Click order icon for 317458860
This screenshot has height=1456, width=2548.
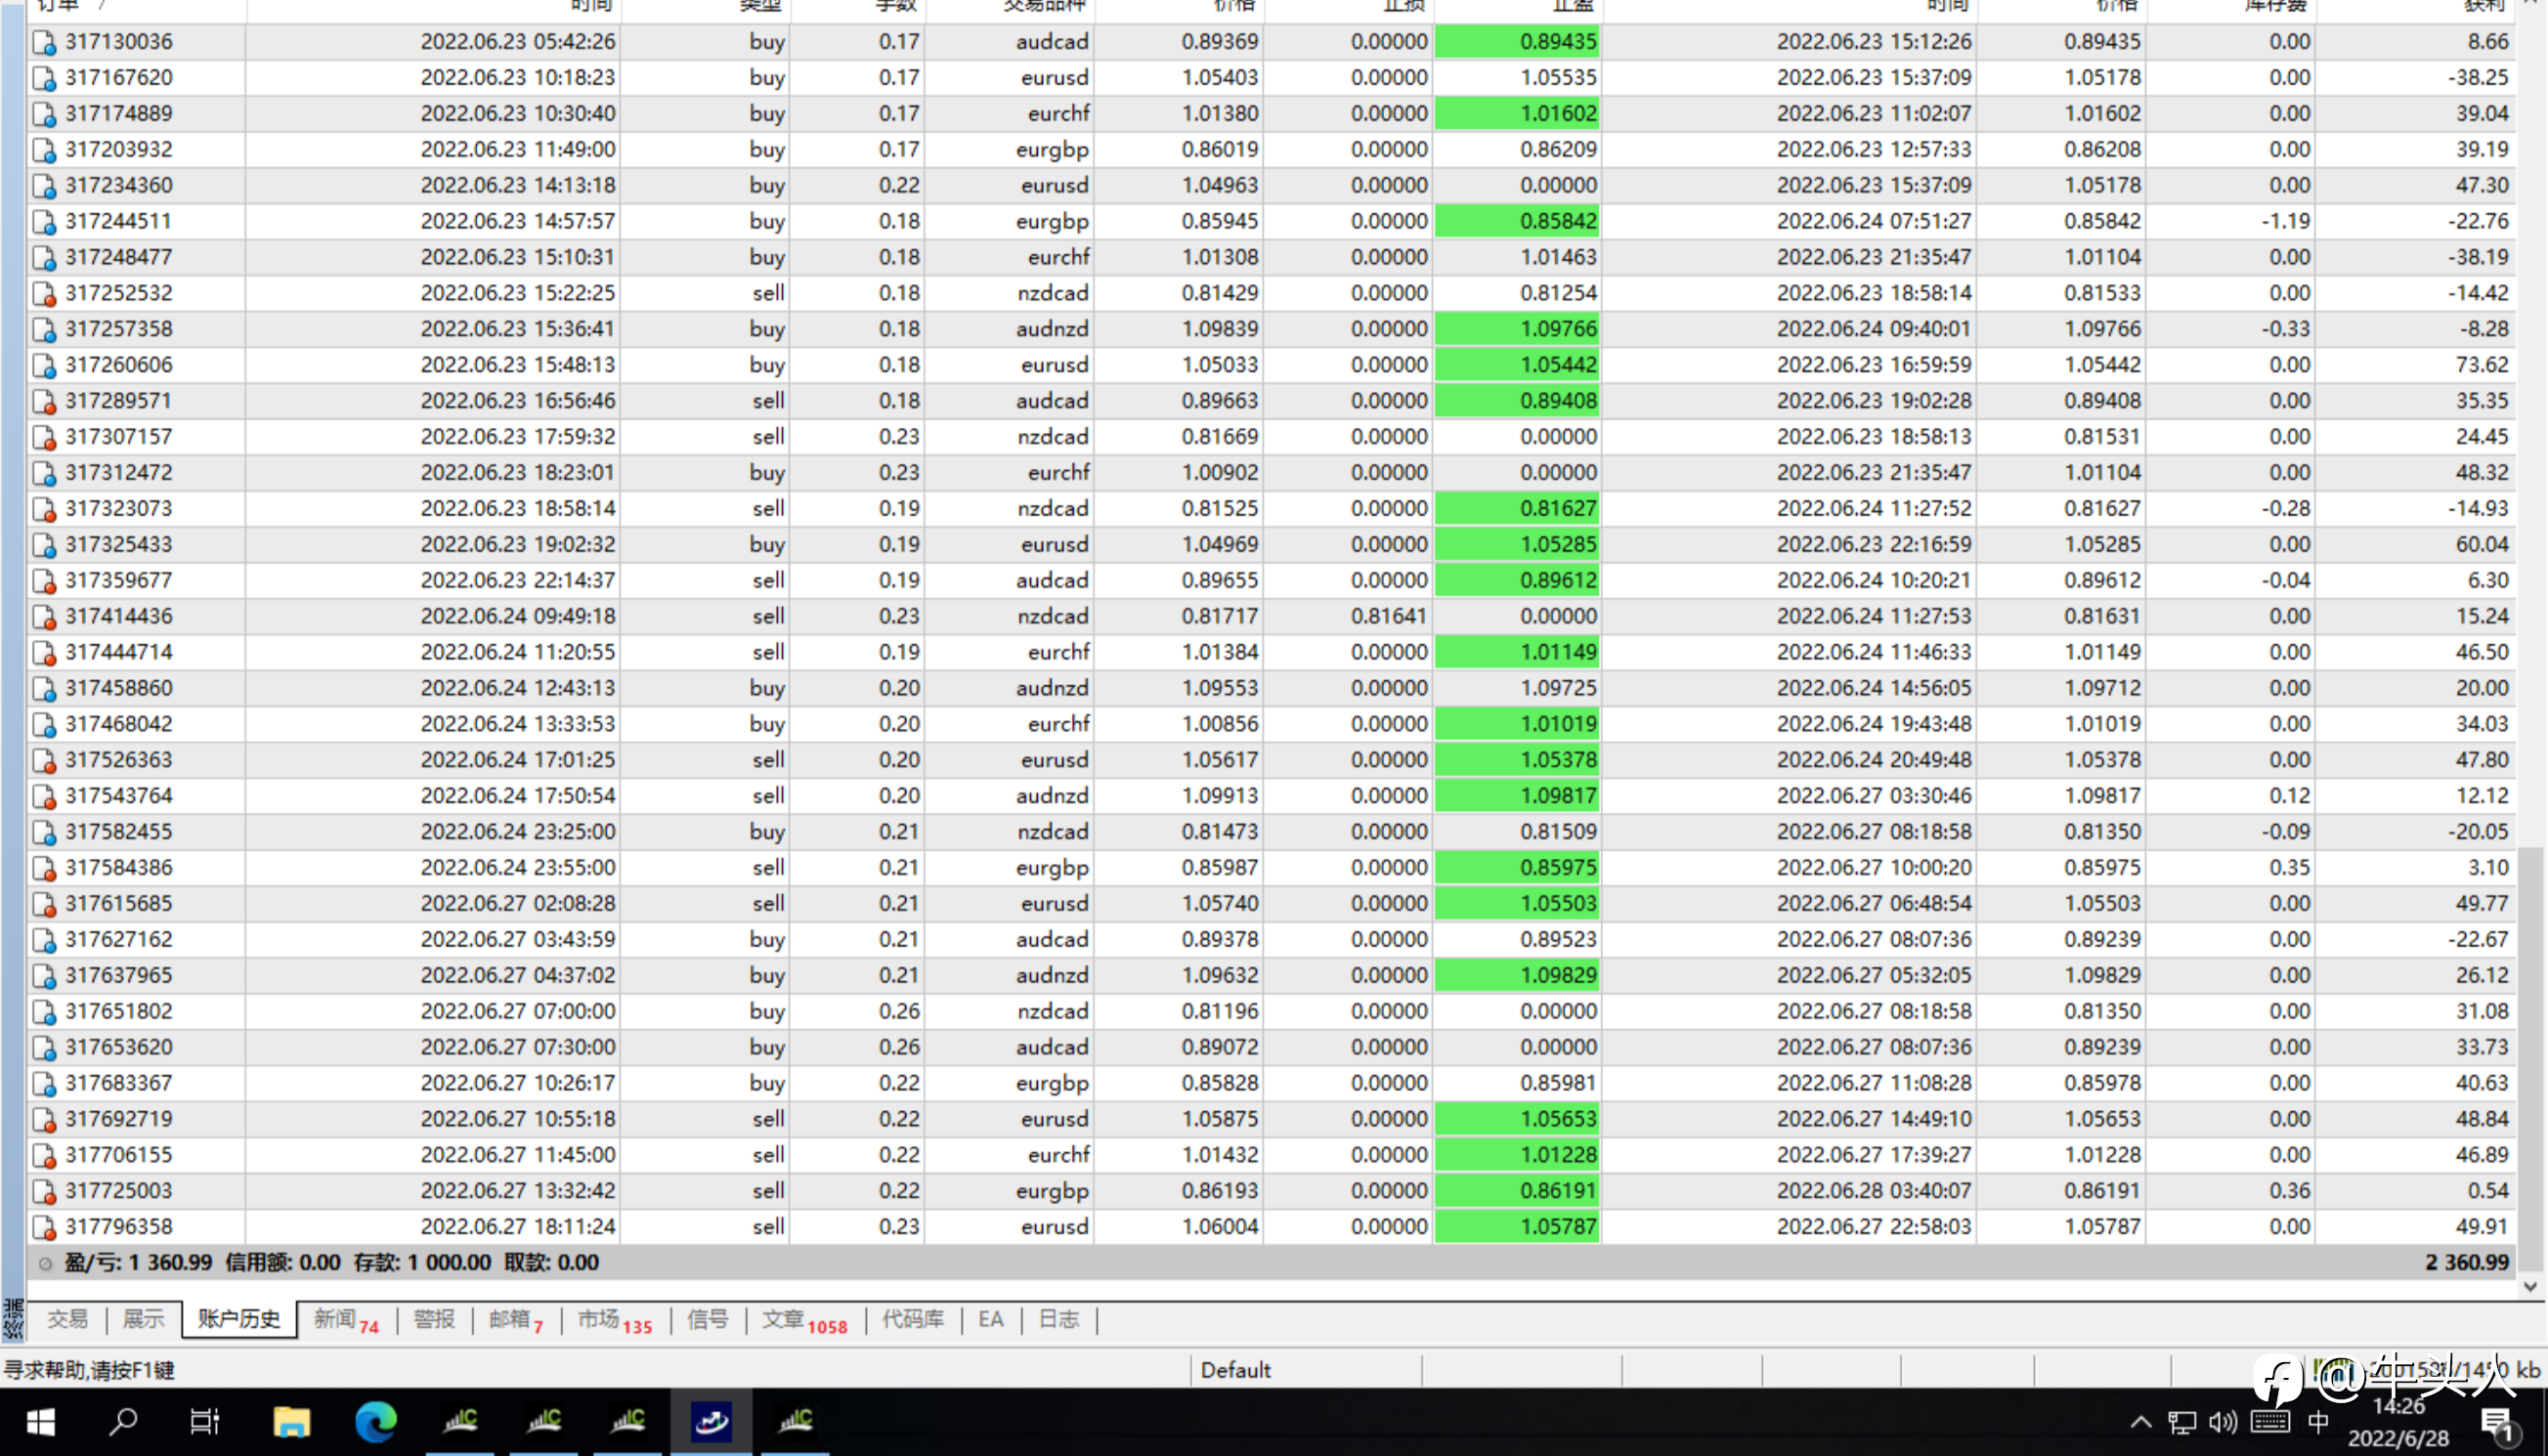[44, 689]
